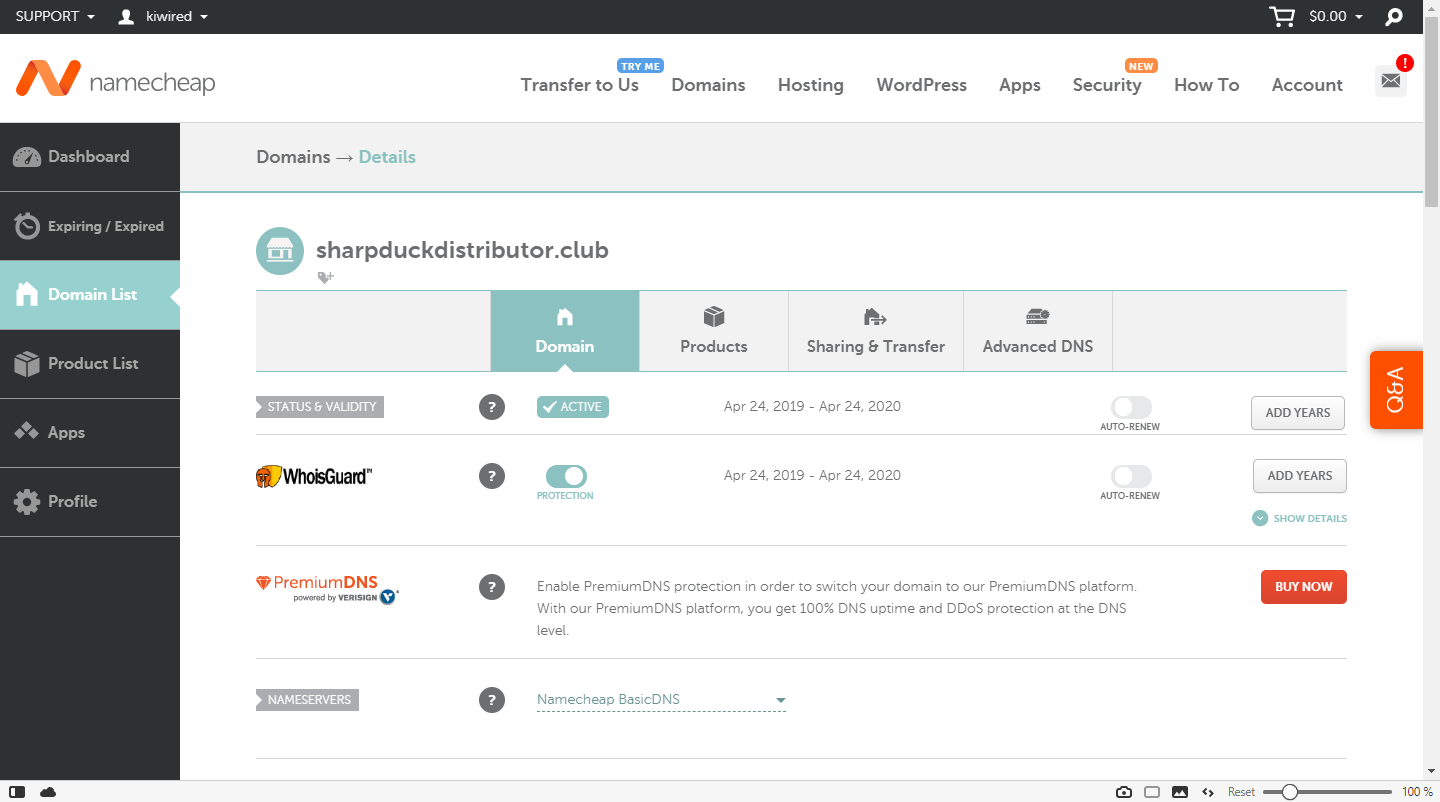This screenshot has width=1440, height=802.
Task: Click the Buy Now PremiumDNS button
Action: pos(1304,587)
